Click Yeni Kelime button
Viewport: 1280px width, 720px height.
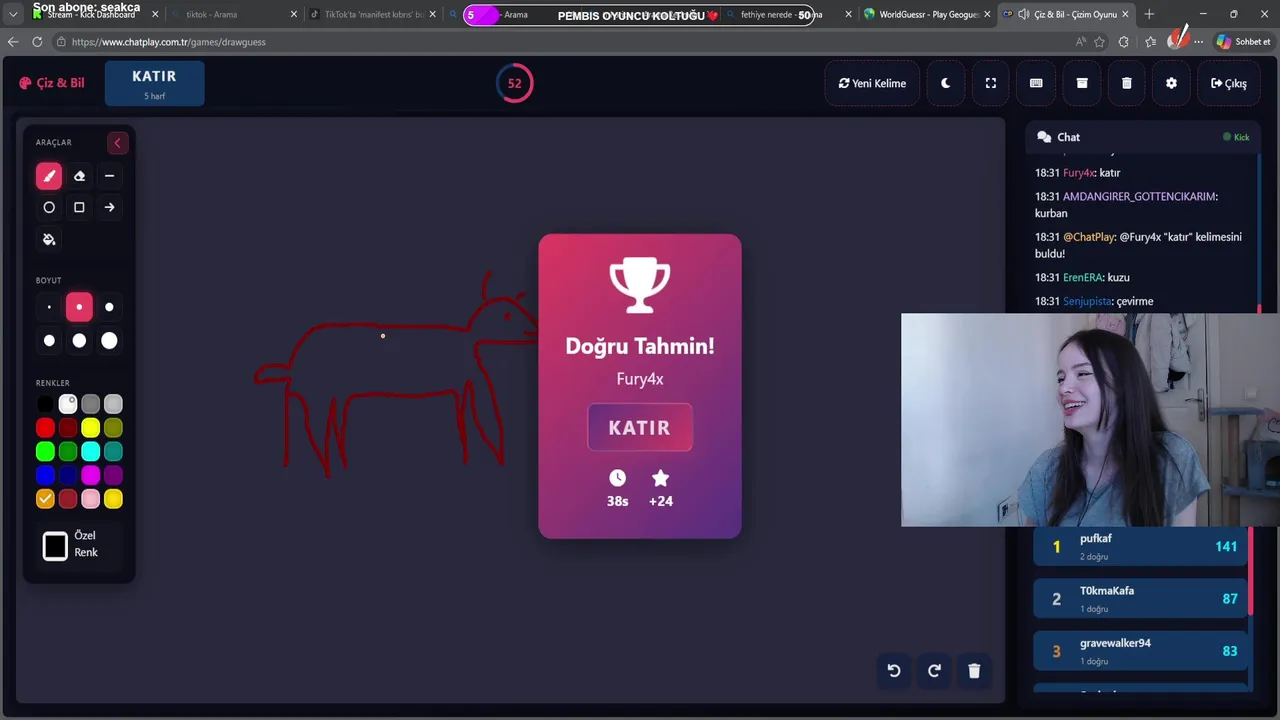872,83
